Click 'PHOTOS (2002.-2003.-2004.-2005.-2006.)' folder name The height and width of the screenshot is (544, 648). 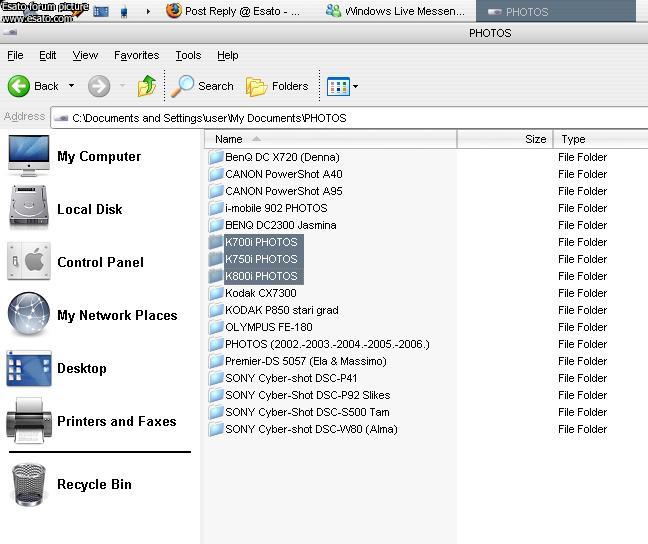click(327, 344)
